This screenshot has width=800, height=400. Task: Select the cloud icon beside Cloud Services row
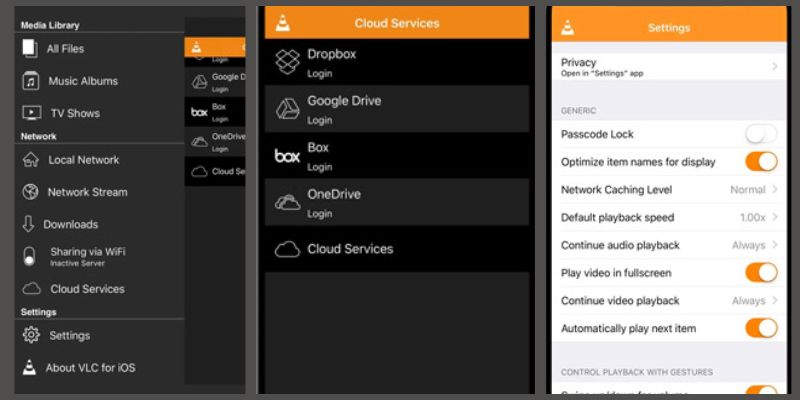287,249
